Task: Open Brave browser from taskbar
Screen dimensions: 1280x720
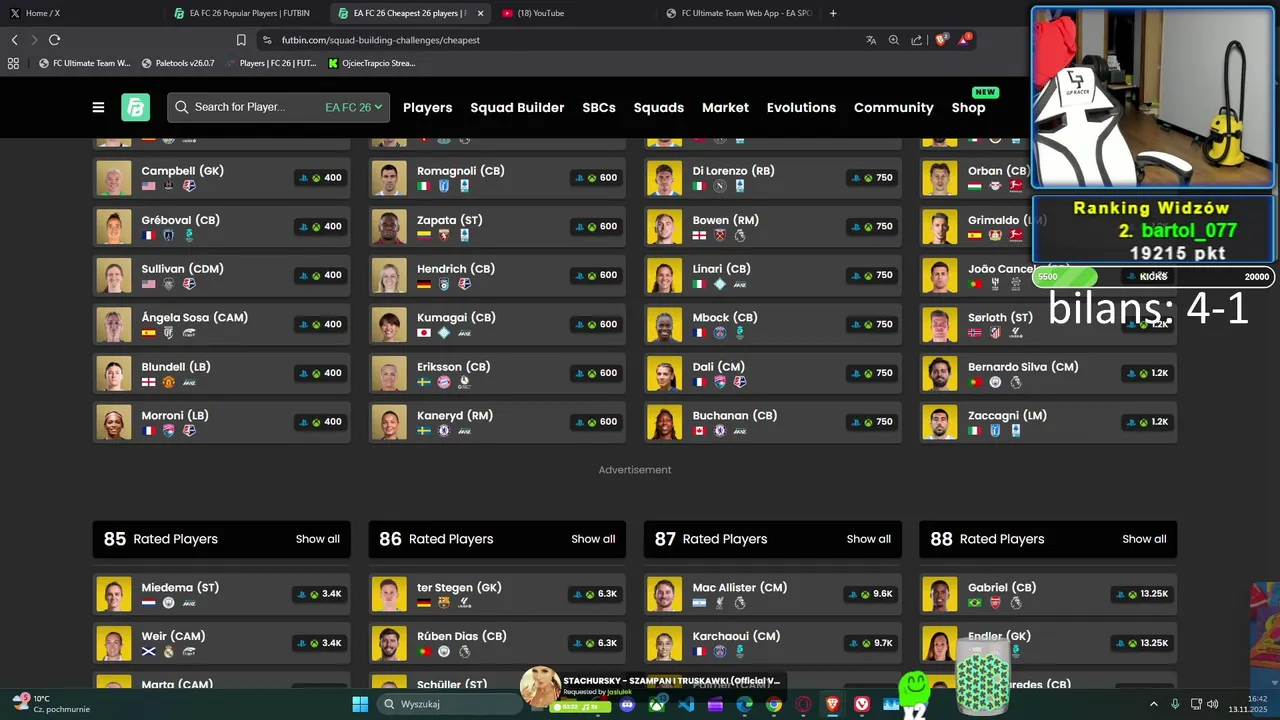Action: point(832,705)
